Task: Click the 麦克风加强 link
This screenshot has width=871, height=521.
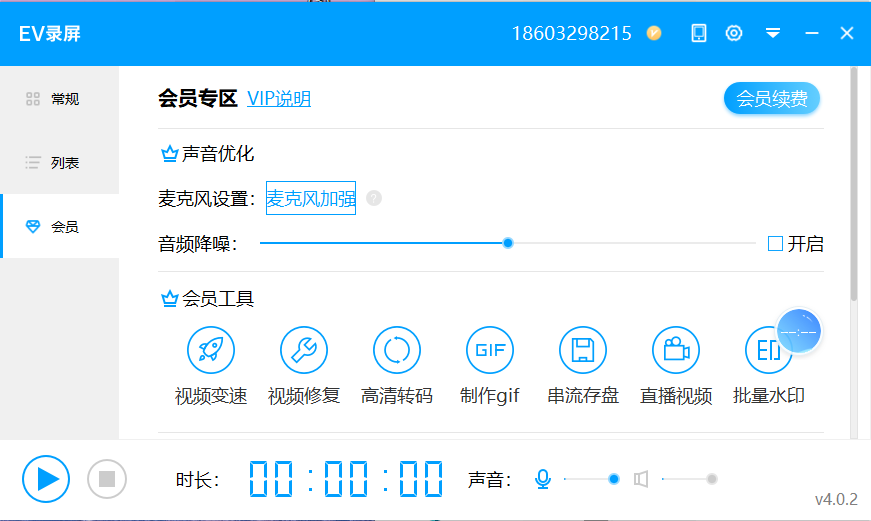Action: [x=311, y=198]
